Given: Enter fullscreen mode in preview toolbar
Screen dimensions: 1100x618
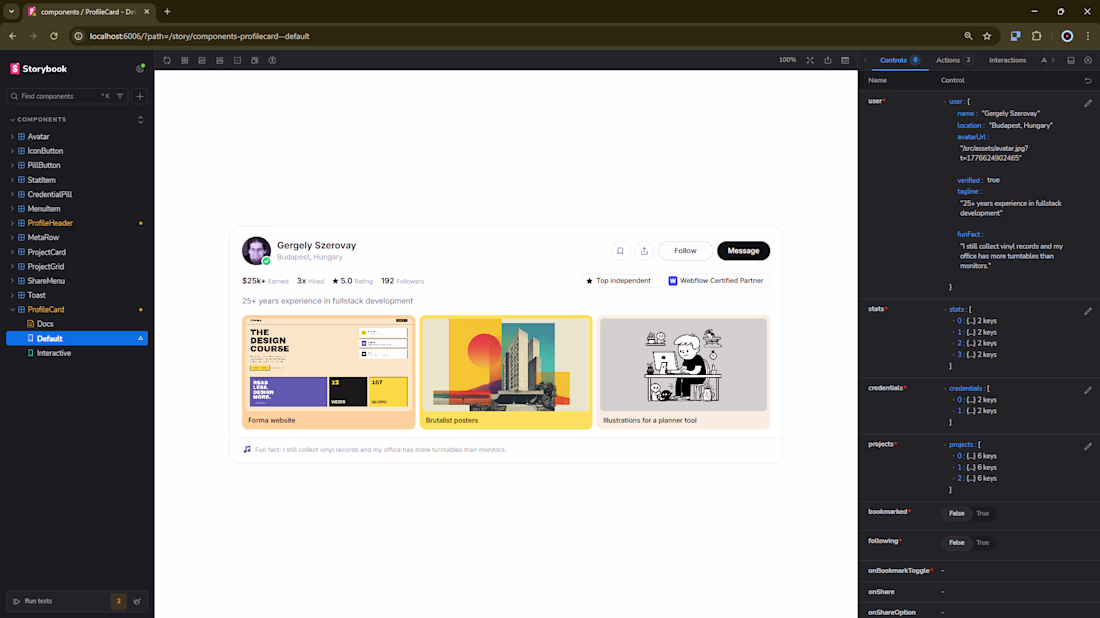Looking at the screenshot, I should [x=810, y=60].
